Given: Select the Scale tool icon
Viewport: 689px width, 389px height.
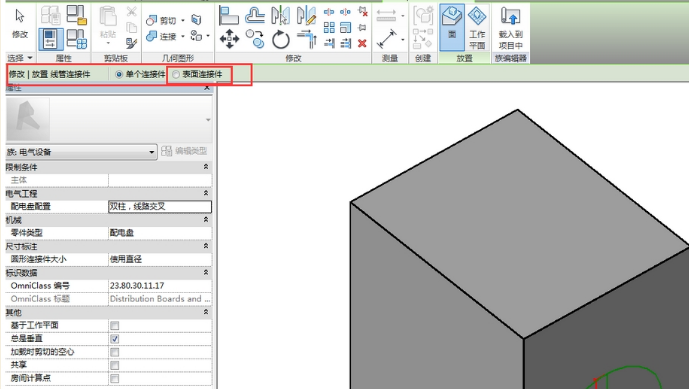Looking at the screenshot, I should 346,28.
